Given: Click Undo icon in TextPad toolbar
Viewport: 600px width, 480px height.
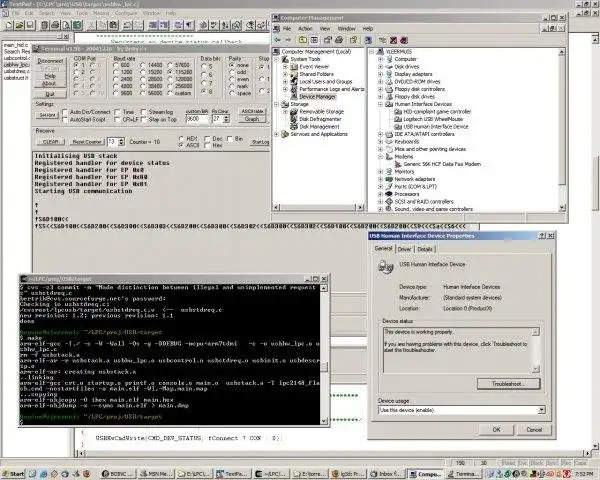Looking at the screenshot, I should pyautogui.click(x=128, y=25).
